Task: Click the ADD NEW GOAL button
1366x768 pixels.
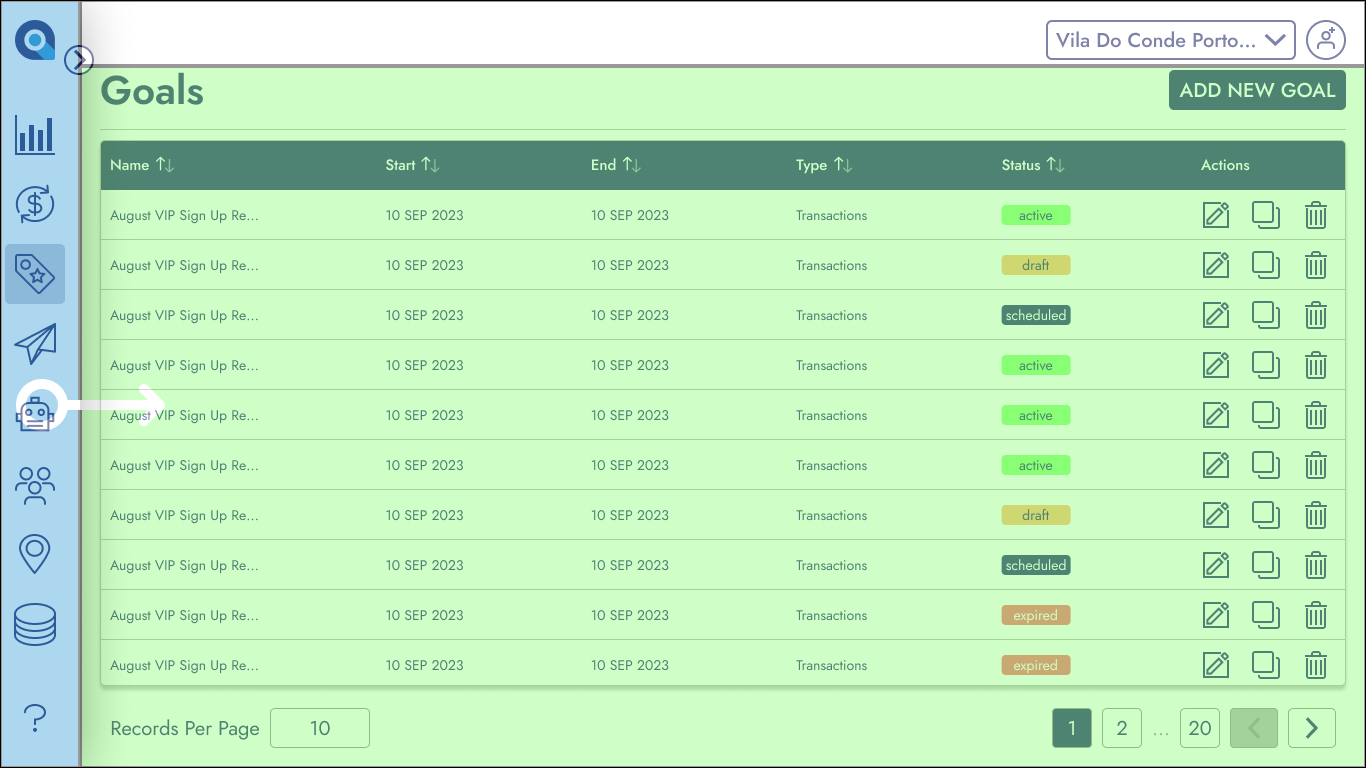Action: 1257,90
